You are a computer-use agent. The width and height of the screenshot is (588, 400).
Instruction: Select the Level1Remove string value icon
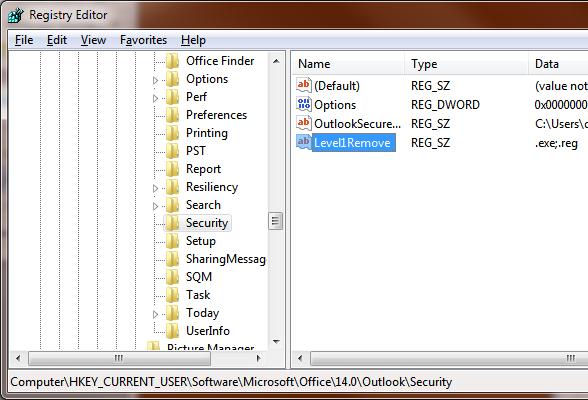click(x=303, y=142)
